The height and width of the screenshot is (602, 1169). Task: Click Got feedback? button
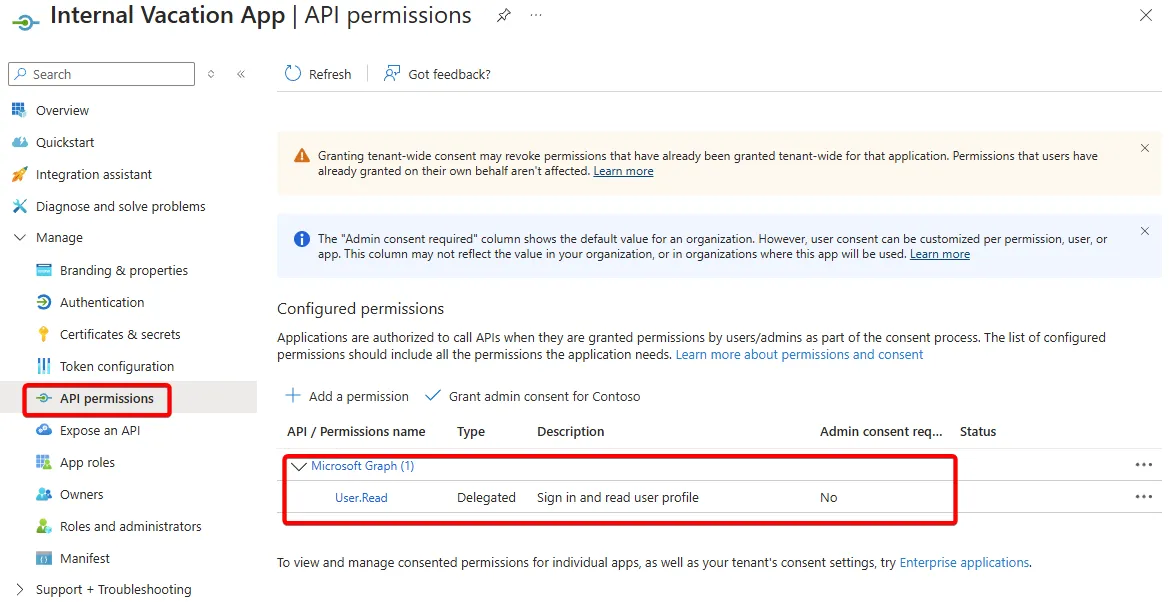[x=437, y=74]
